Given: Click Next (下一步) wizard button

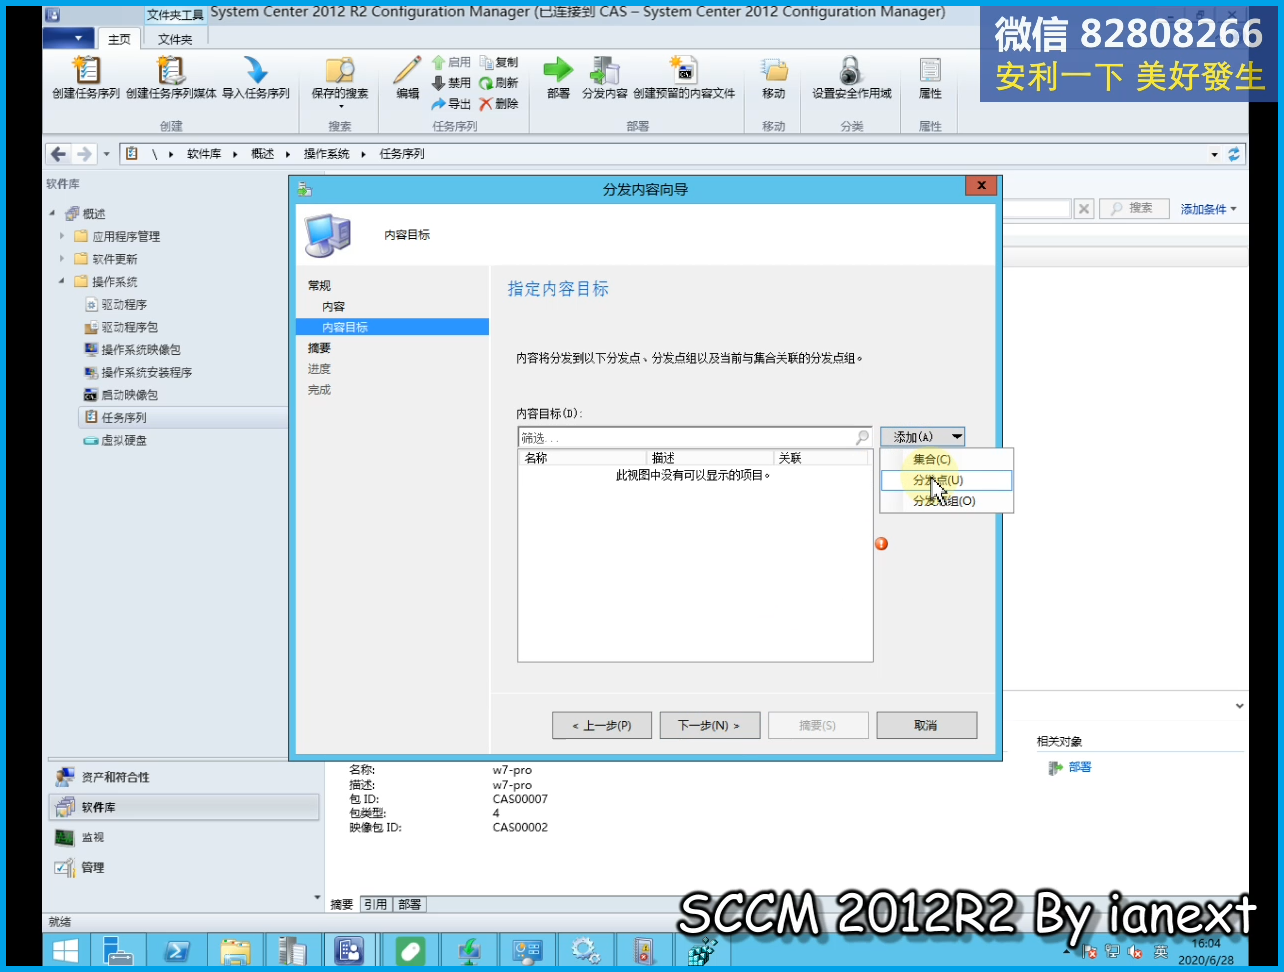Looking at the screenshot, I should coord(710,725).
